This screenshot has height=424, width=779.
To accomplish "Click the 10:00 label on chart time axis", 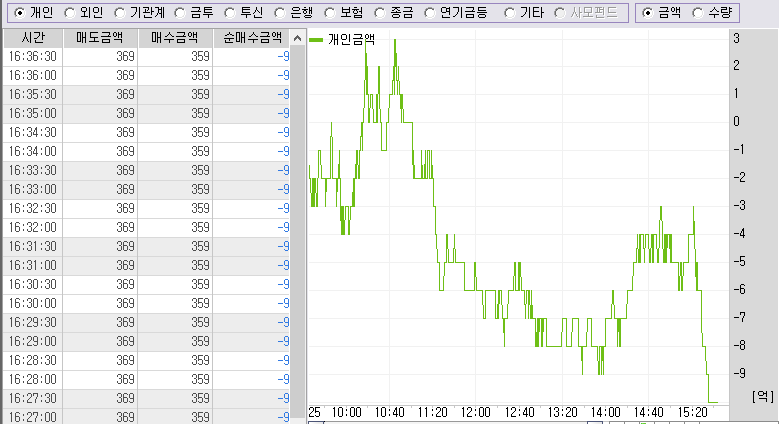I will coord(346,413).
